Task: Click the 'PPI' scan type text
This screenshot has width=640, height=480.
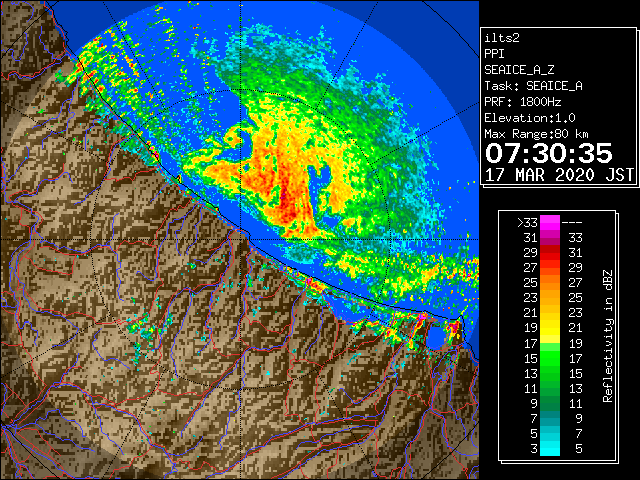Action: [494, 54]
